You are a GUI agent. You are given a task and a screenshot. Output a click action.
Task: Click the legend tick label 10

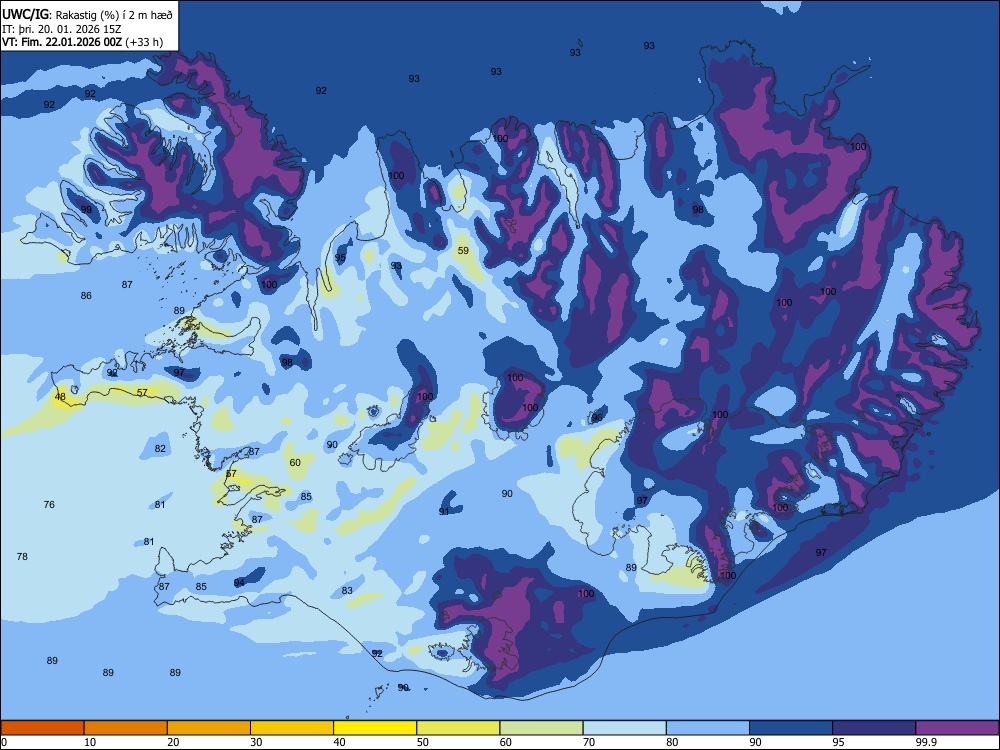90,742
